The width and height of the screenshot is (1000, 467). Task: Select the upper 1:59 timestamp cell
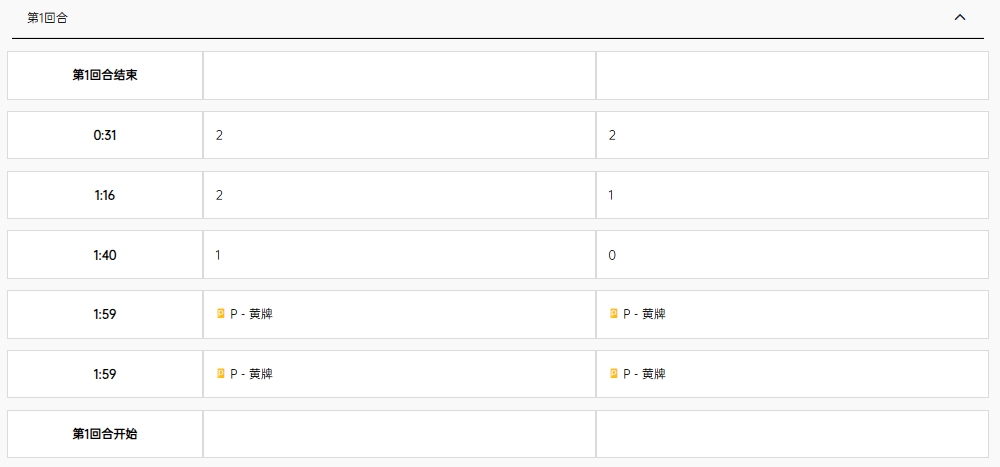[105, 315]
